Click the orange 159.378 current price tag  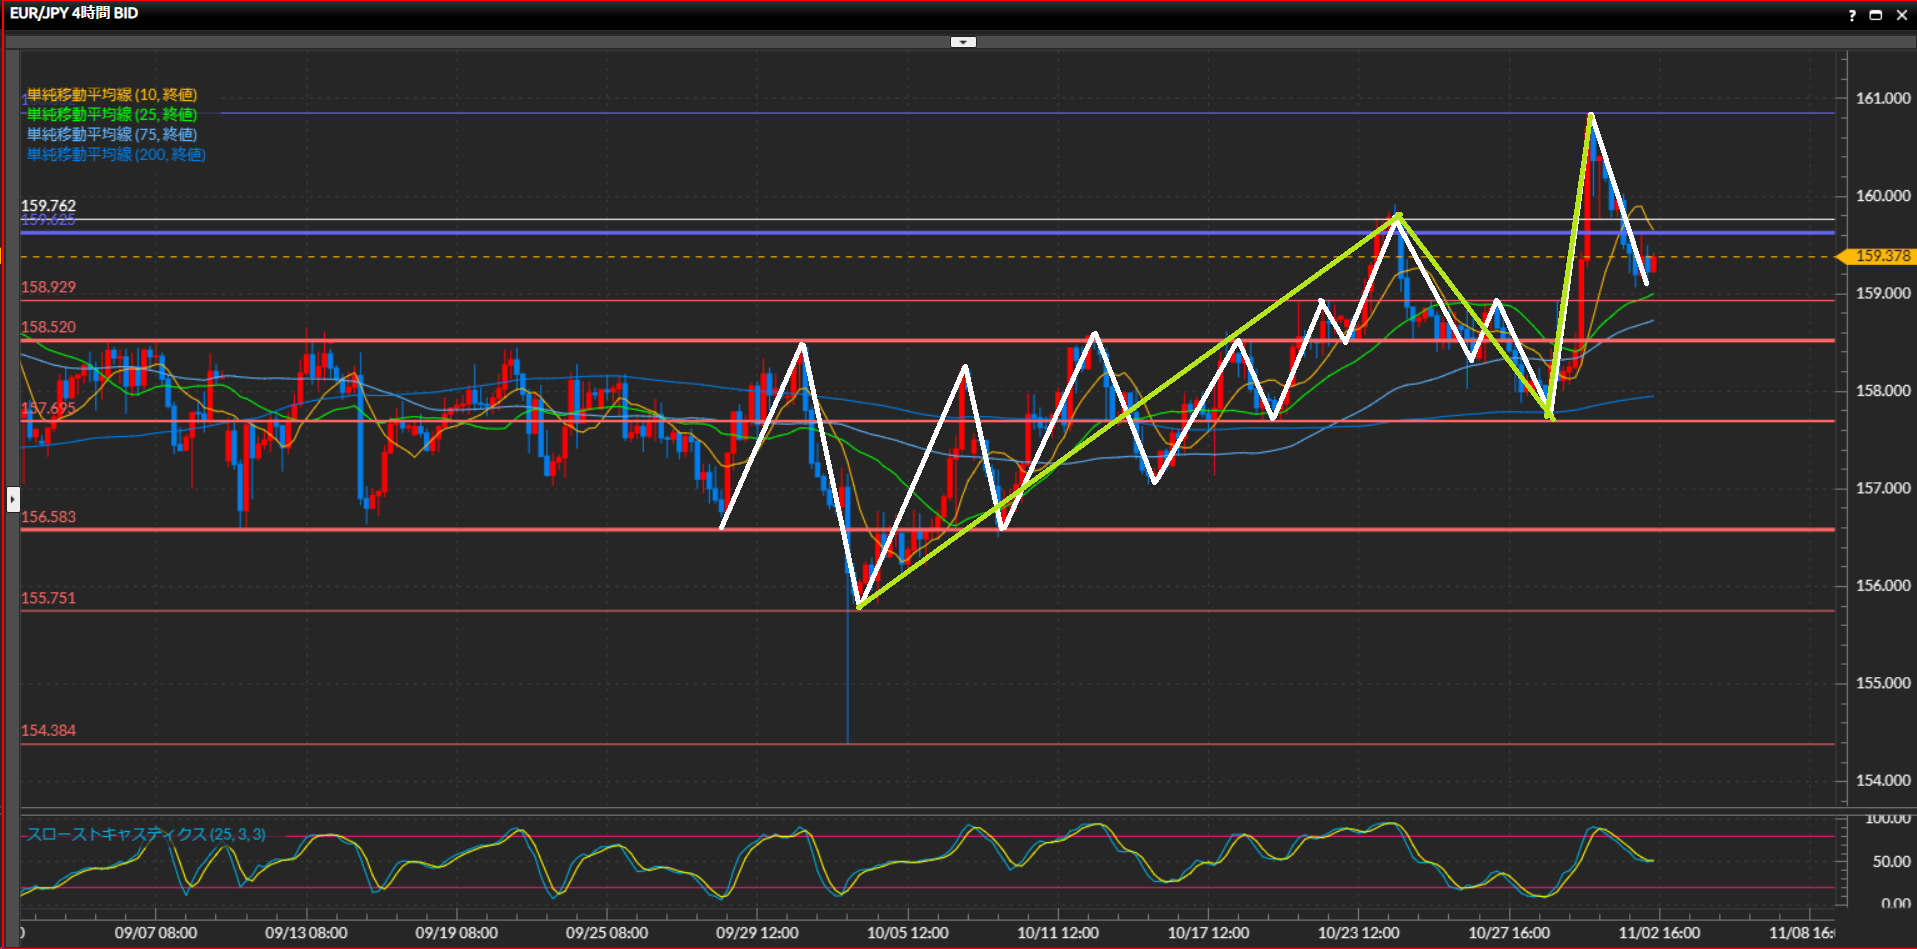1881,257
